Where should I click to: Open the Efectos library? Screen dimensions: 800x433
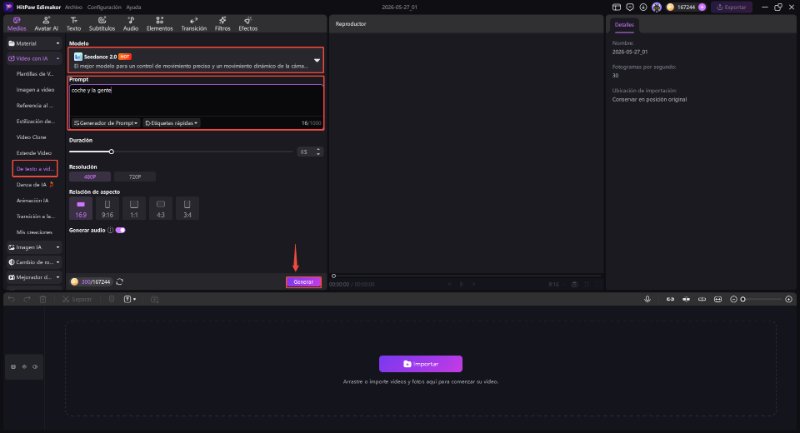click(x=248, y=24)
